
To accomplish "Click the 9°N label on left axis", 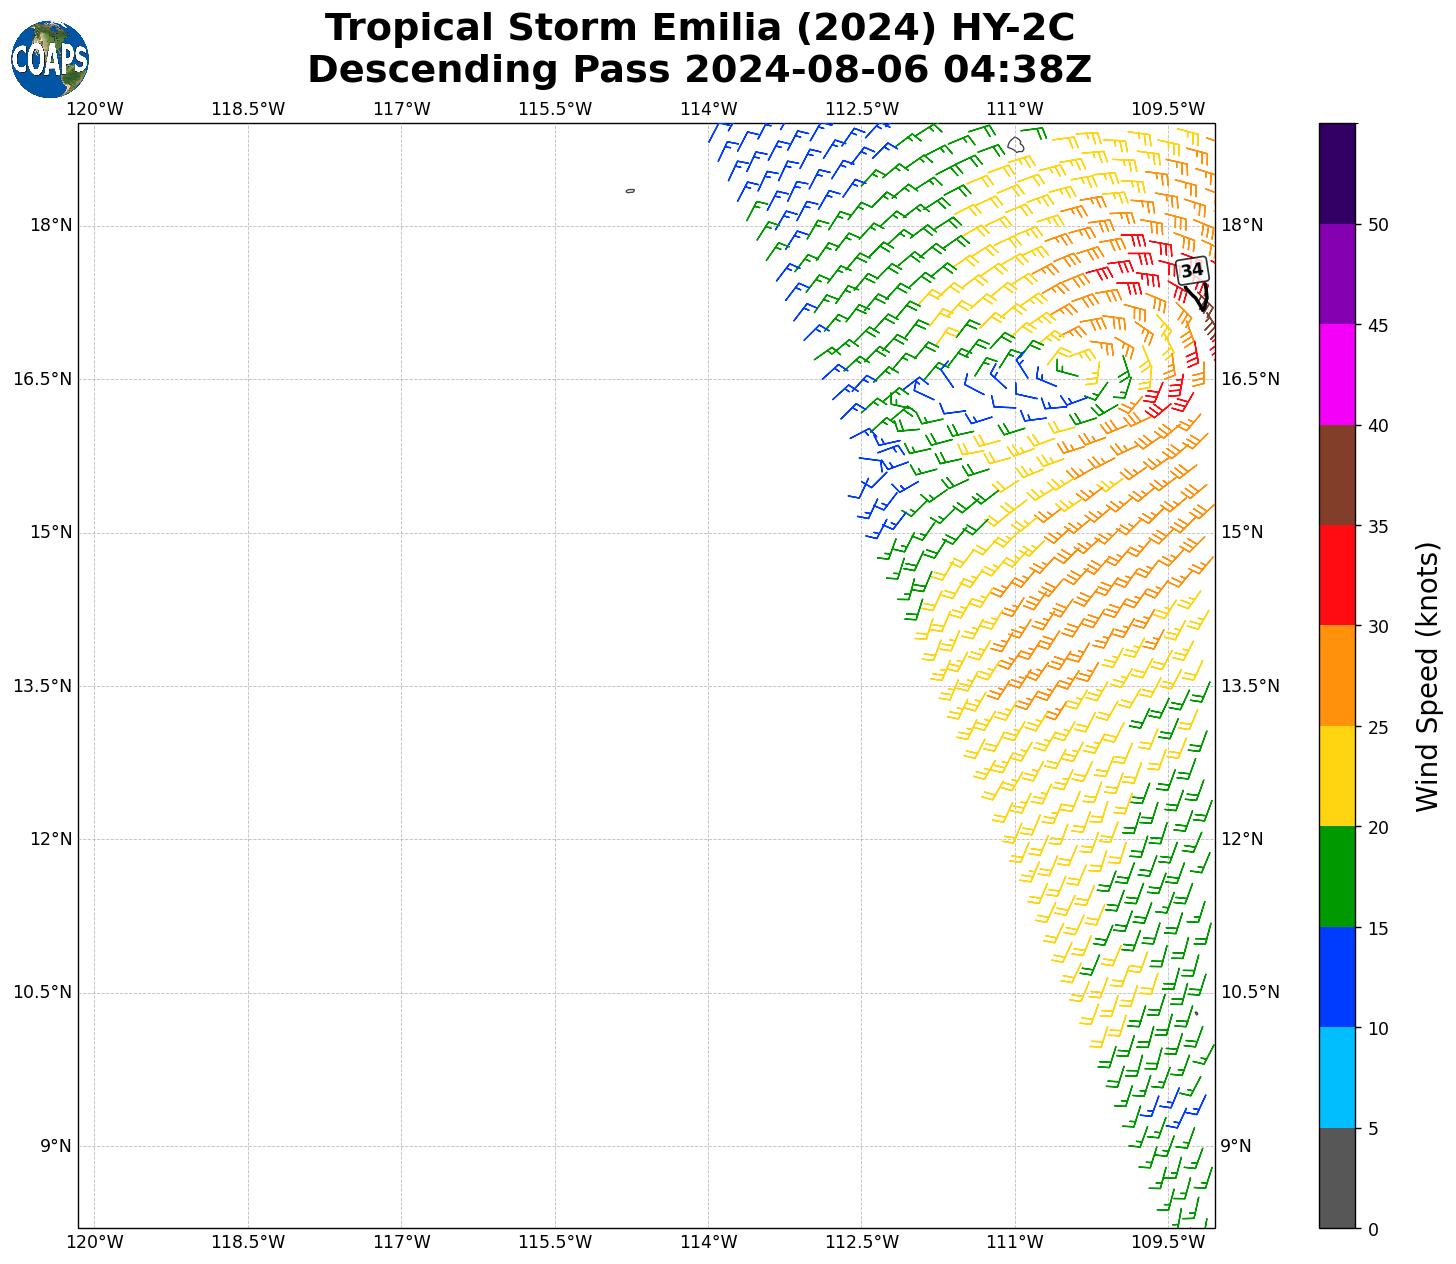I will click(56, 1146).
